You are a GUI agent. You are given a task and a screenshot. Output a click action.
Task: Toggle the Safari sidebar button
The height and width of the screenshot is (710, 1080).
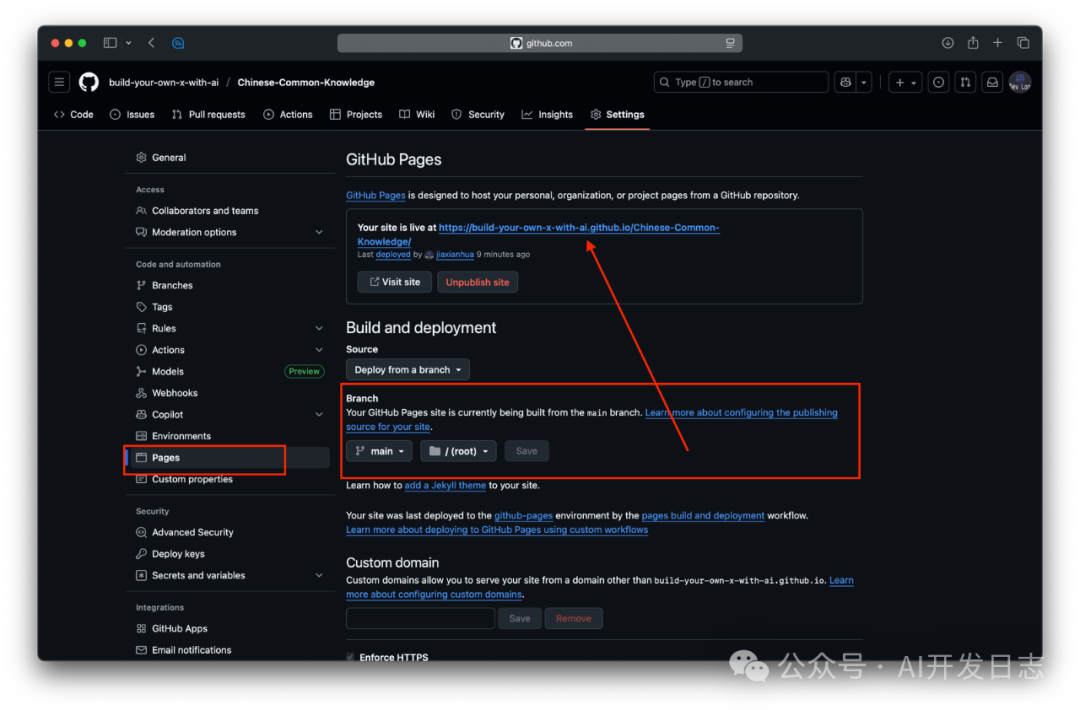click(x=110, y=43)
